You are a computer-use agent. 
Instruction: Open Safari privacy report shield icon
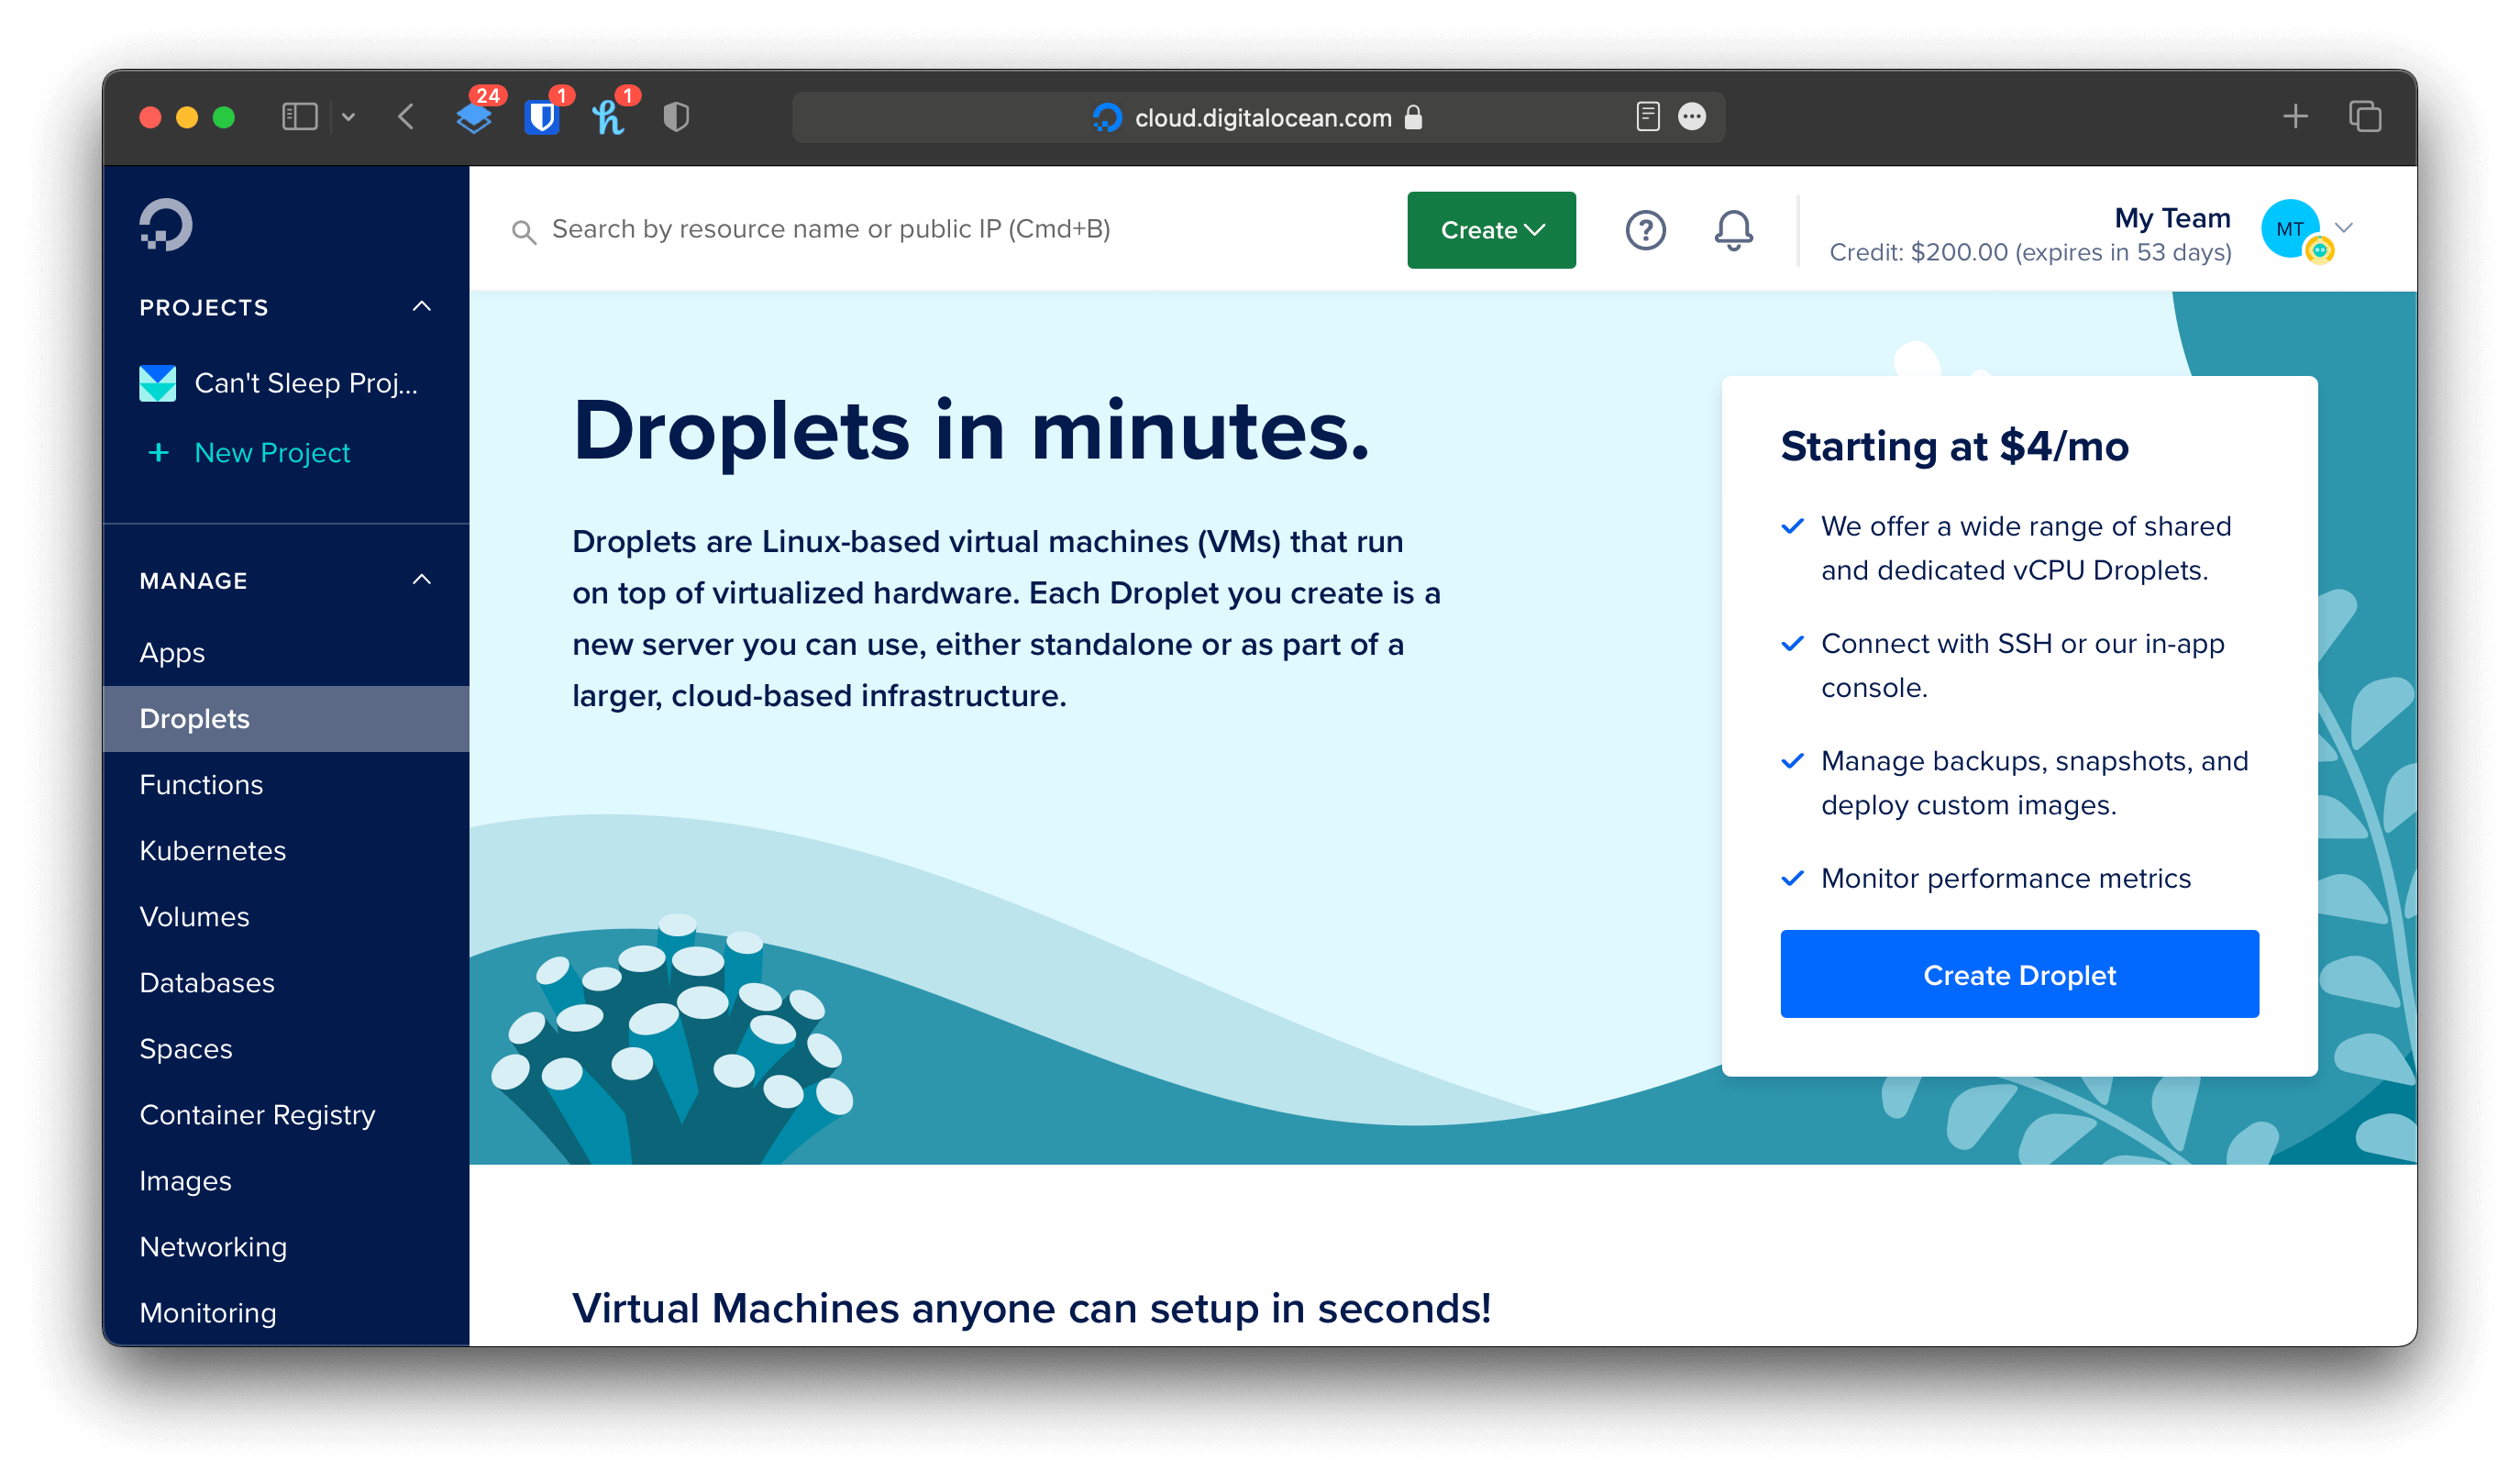click(677, 118)
